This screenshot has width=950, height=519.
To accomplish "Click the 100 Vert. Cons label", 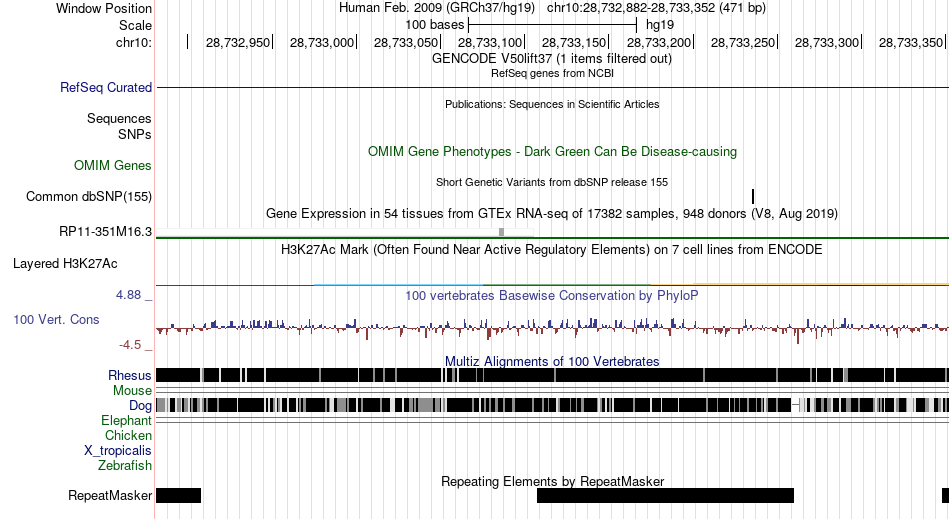I will (56, 319).
